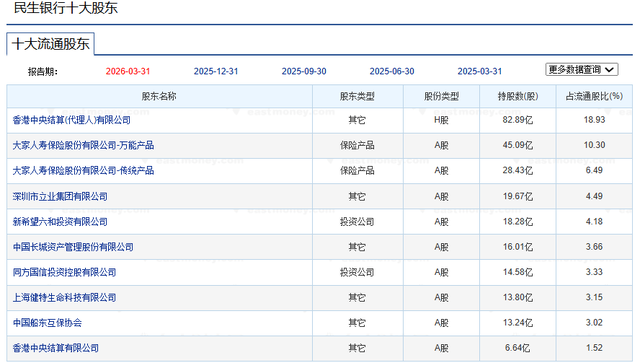This screenshot has height=363, width=640.
Task: Open 新希望六和投资有限公司 shareholder link
Action: (60, 222)
